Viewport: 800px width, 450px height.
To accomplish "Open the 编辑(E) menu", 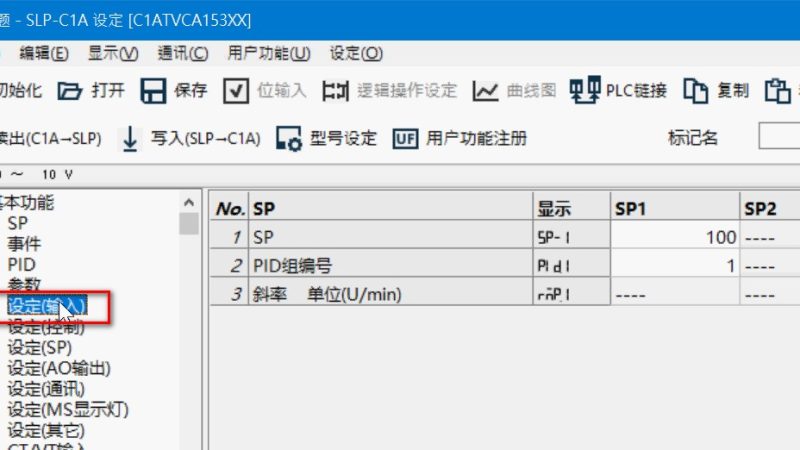I will coord(44,53).
